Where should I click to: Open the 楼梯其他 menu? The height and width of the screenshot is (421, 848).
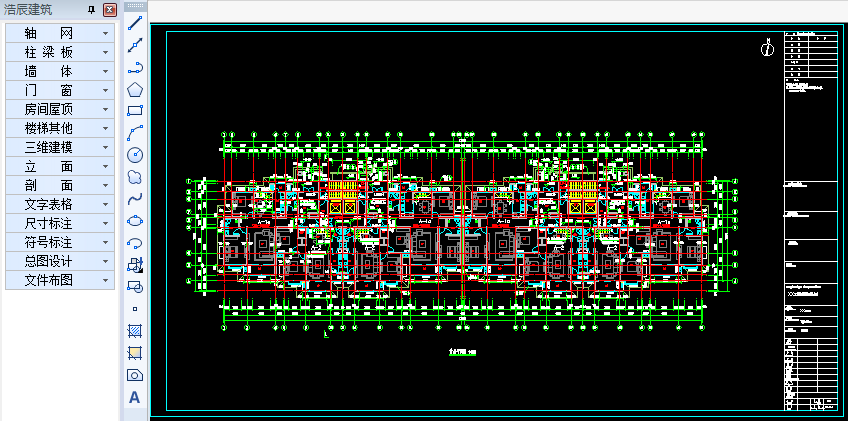point(60,128)
